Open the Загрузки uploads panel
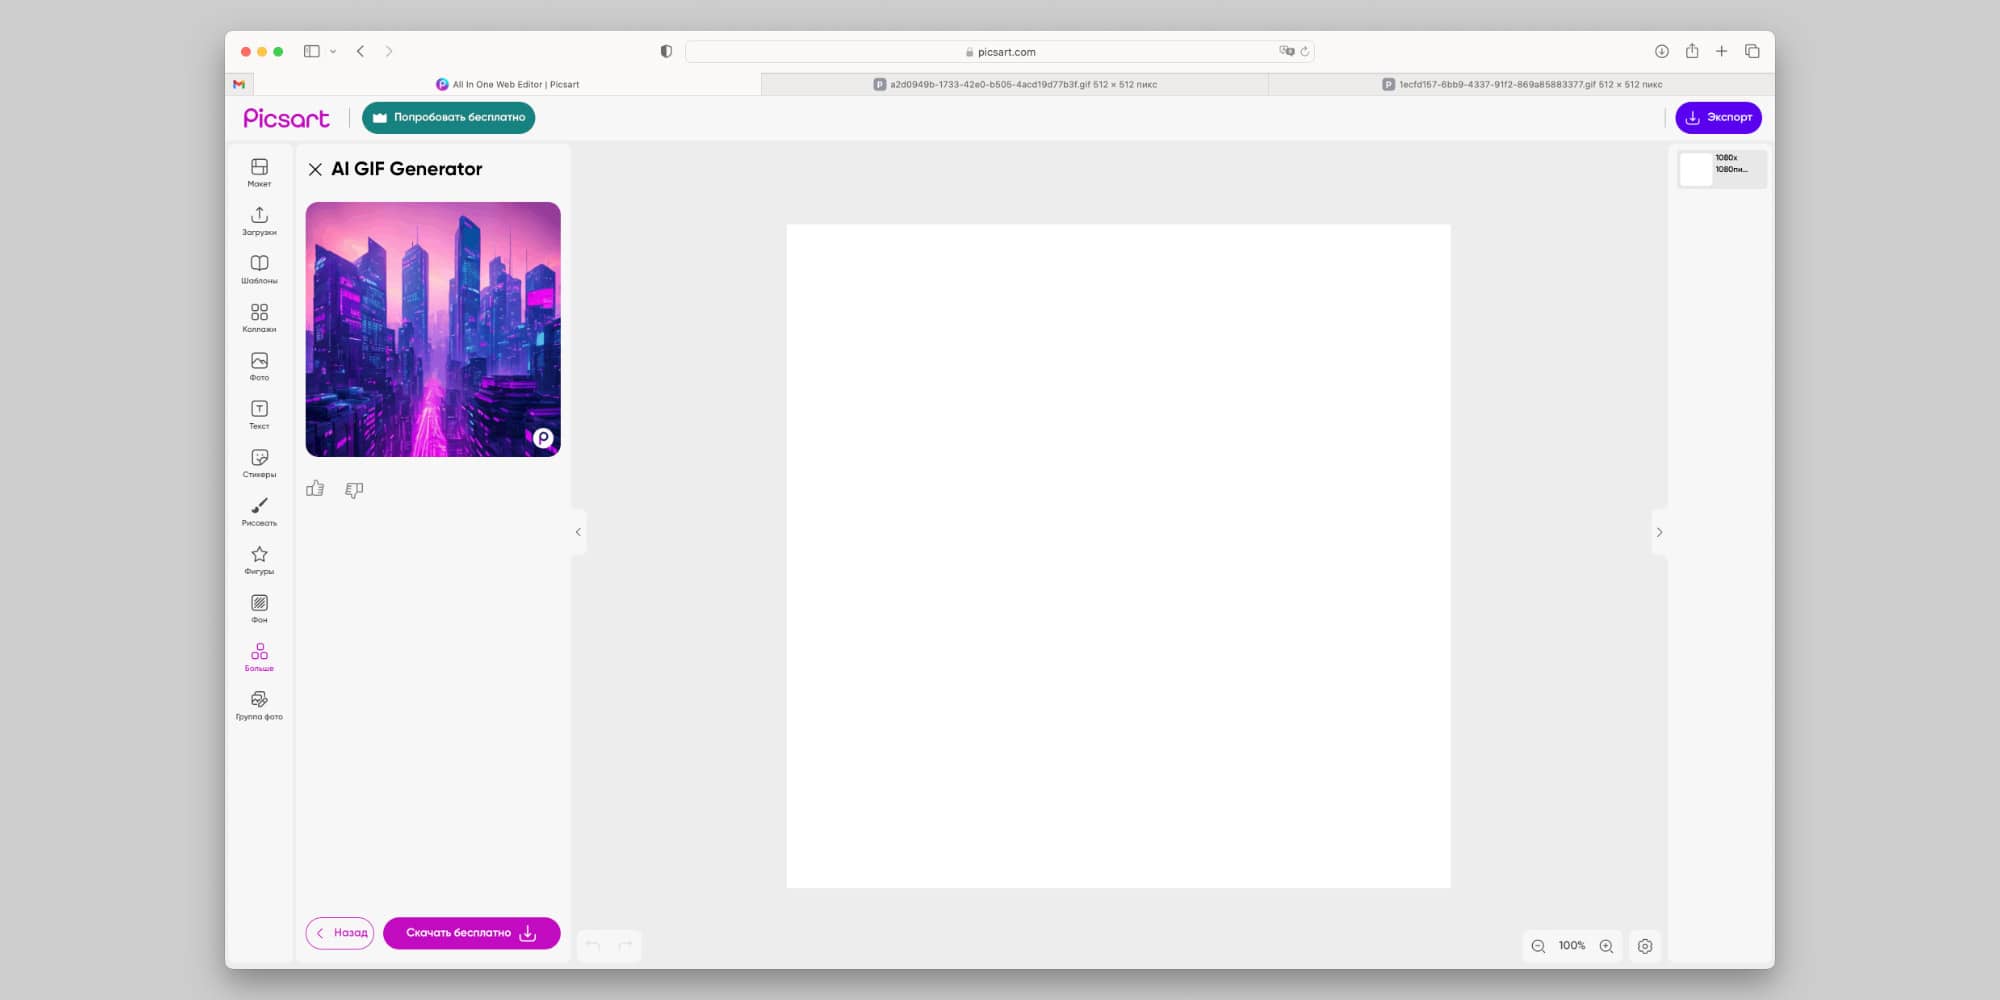This screenshot has height=1000, width=2000. (x=259, y=220)
